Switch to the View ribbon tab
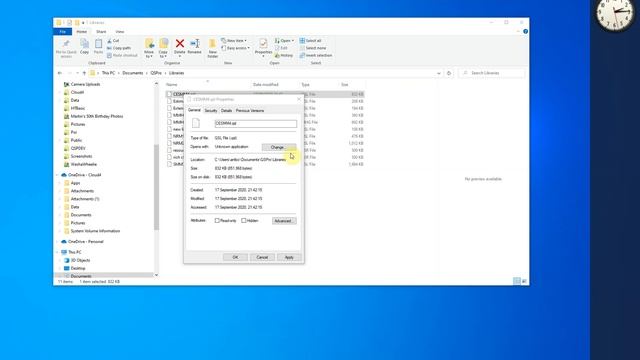 [x=120, y=31]
